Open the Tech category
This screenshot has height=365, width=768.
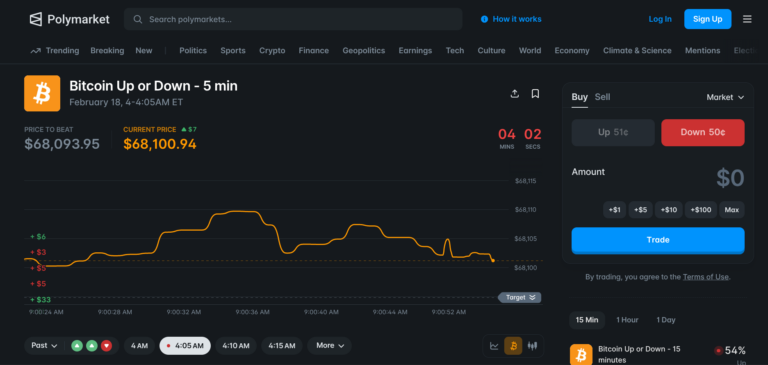[x=455, y=50]
